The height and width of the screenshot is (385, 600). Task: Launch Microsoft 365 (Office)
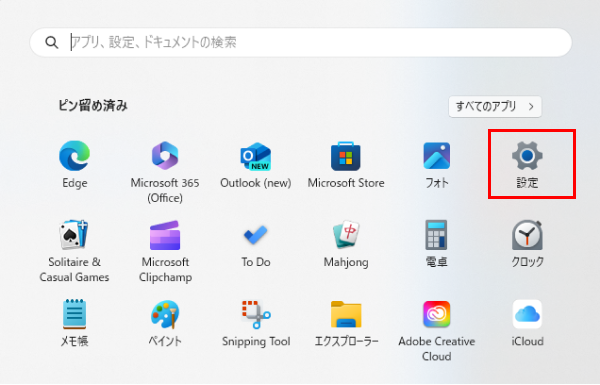(165, 171)
